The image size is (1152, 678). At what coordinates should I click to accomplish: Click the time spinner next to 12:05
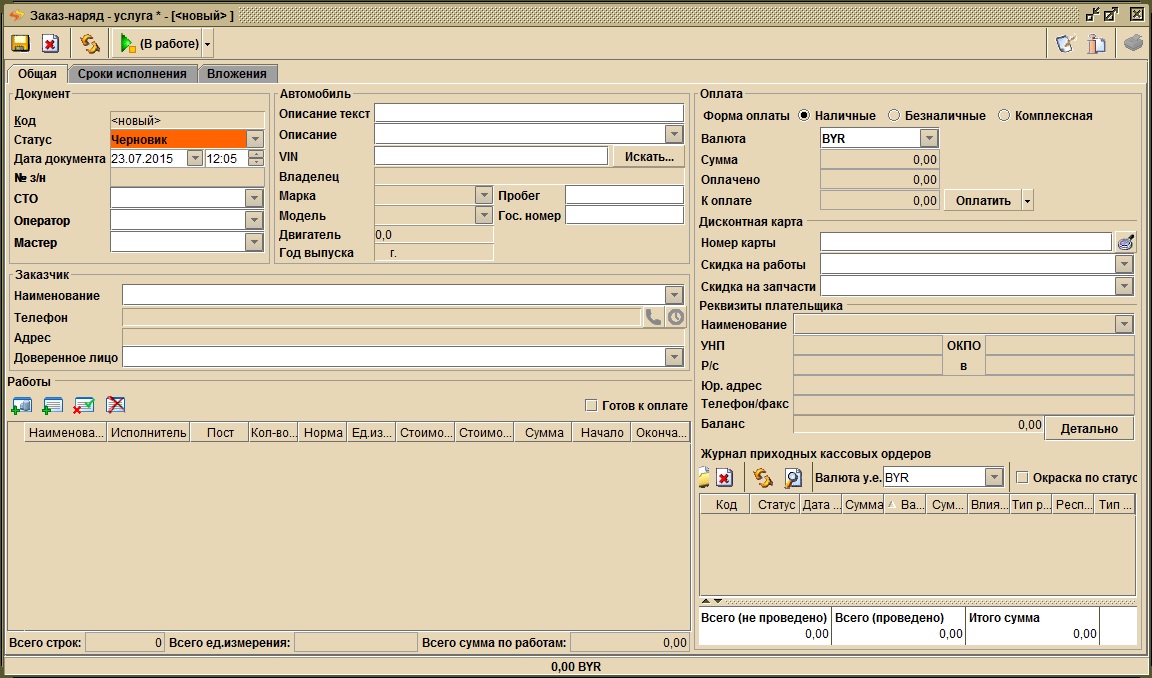tap(256, 158)
